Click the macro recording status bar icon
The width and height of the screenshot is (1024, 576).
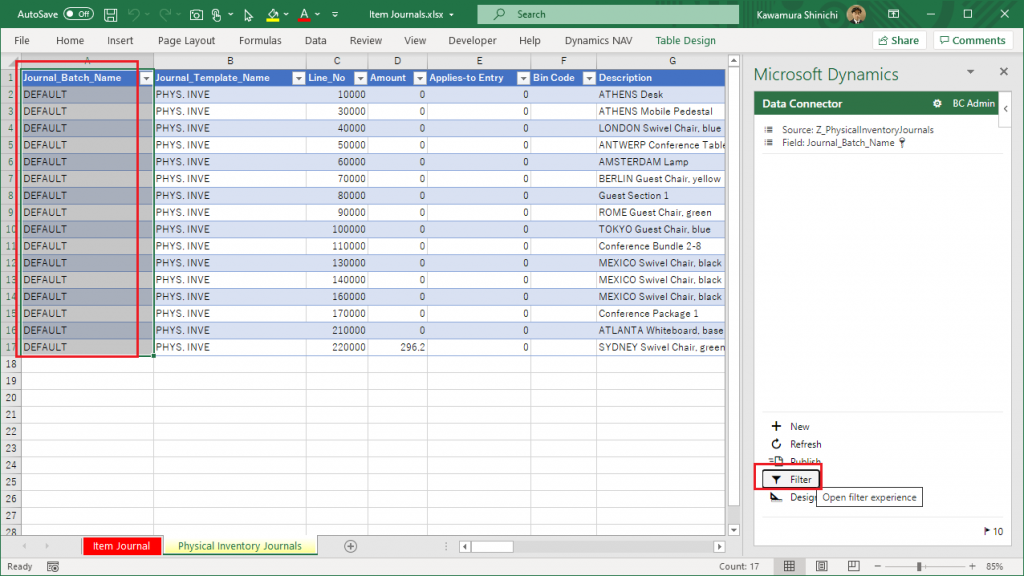pos(53,567)
